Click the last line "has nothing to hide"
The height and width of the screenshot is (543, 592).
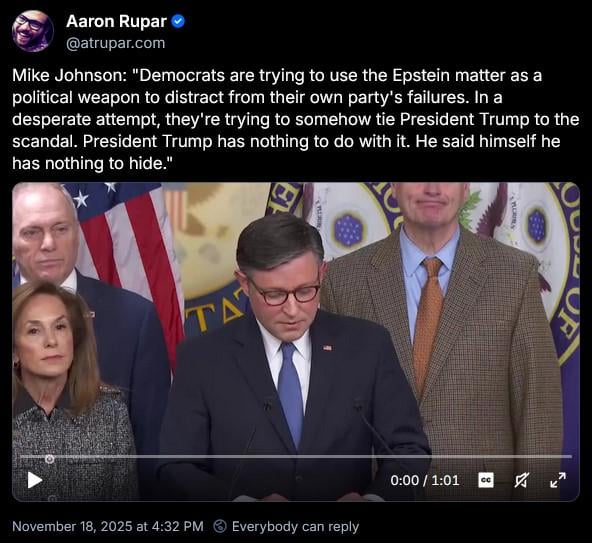point(92,163)
